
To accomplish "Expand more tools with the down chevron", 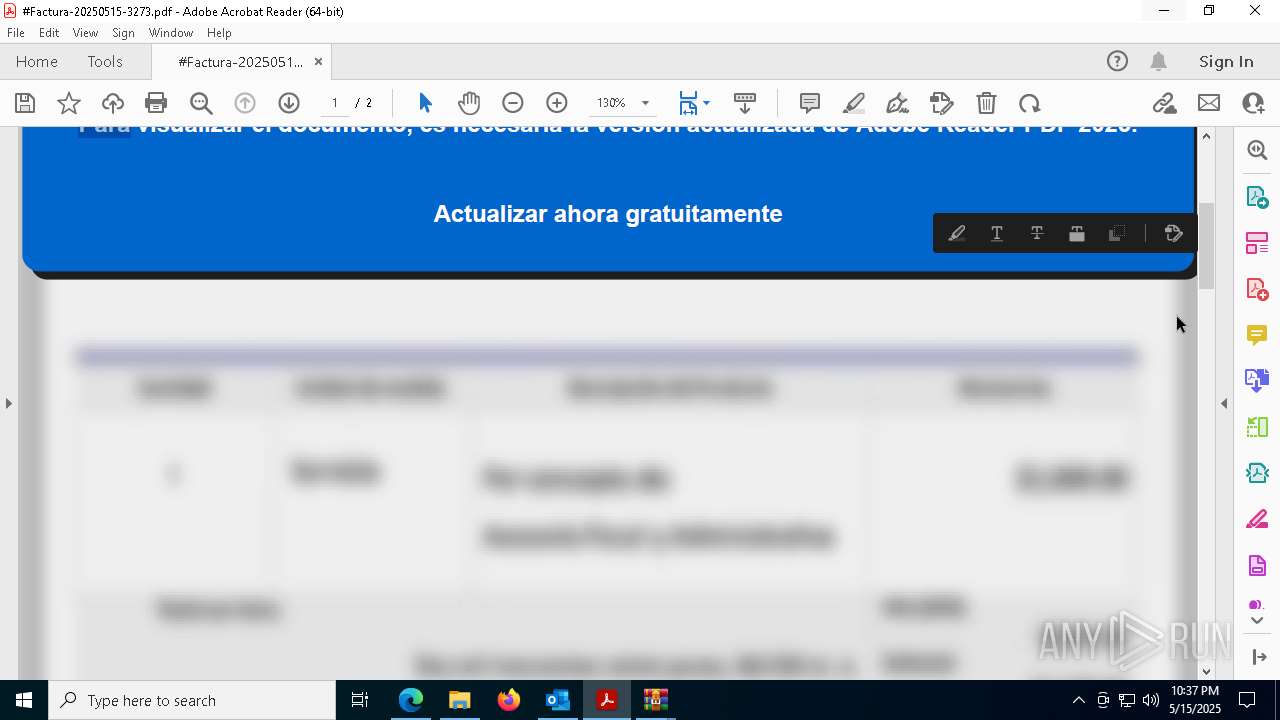I will coord(1257,621).
